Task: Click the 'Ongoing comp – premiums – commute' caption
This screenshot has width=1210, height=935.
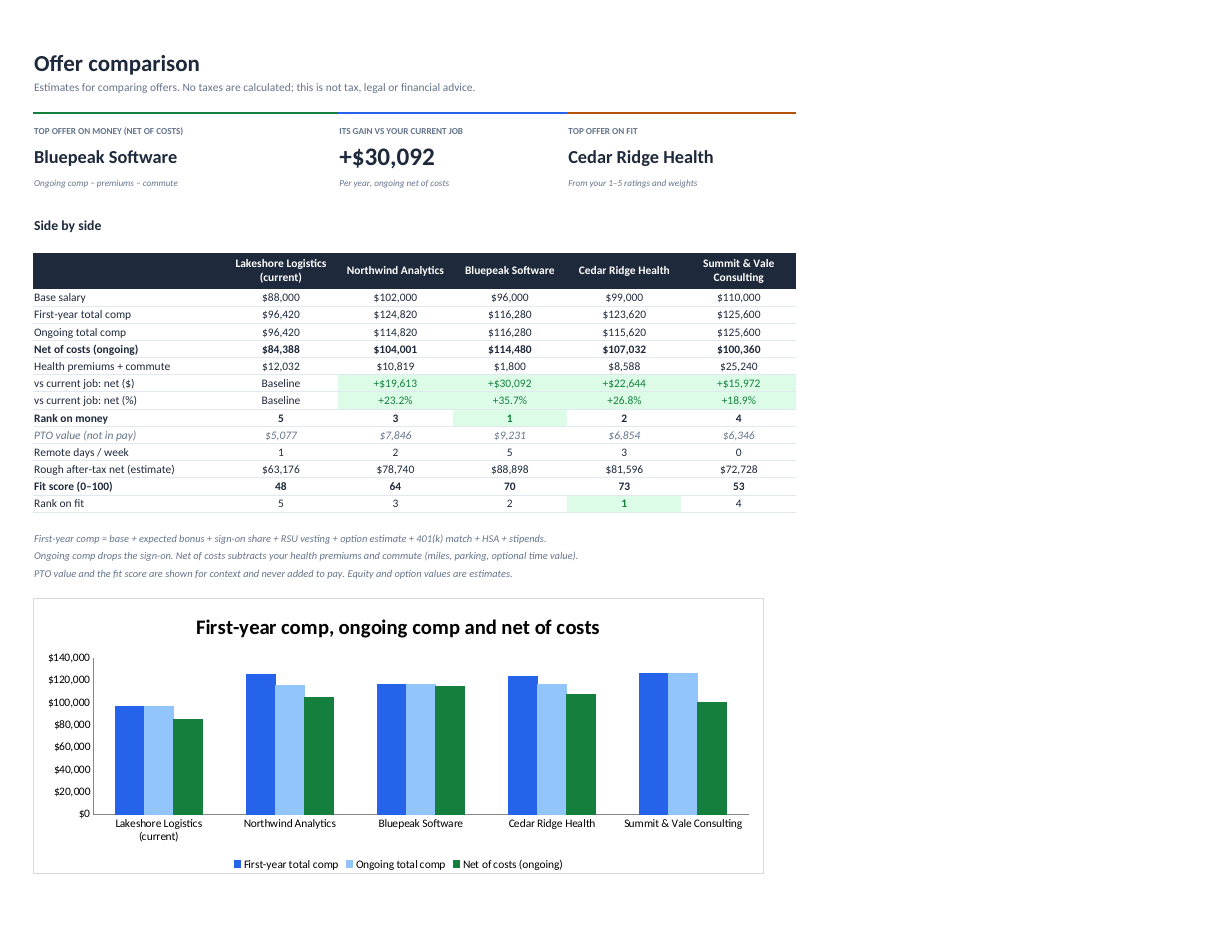Action: coord(106,183)
